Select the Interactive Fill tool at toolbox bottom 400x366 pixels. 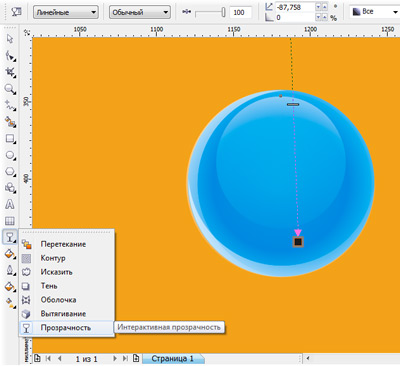tap(10, 302)
